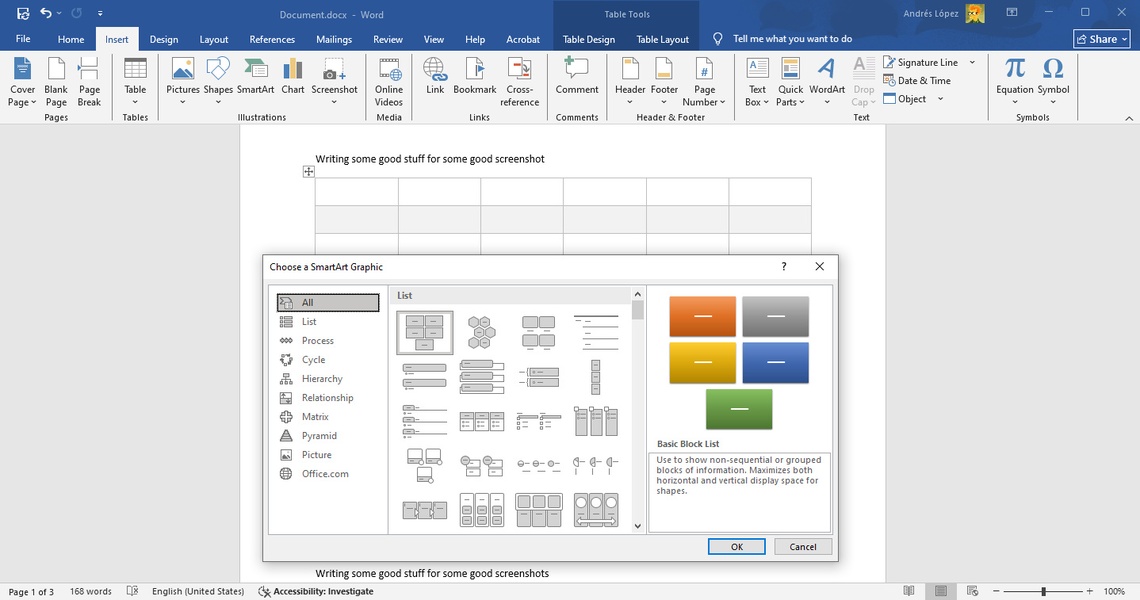1140x600 pixels.
Task: Cancel the SmartArt Graphic dialog
Action: (x=803, y=547)
